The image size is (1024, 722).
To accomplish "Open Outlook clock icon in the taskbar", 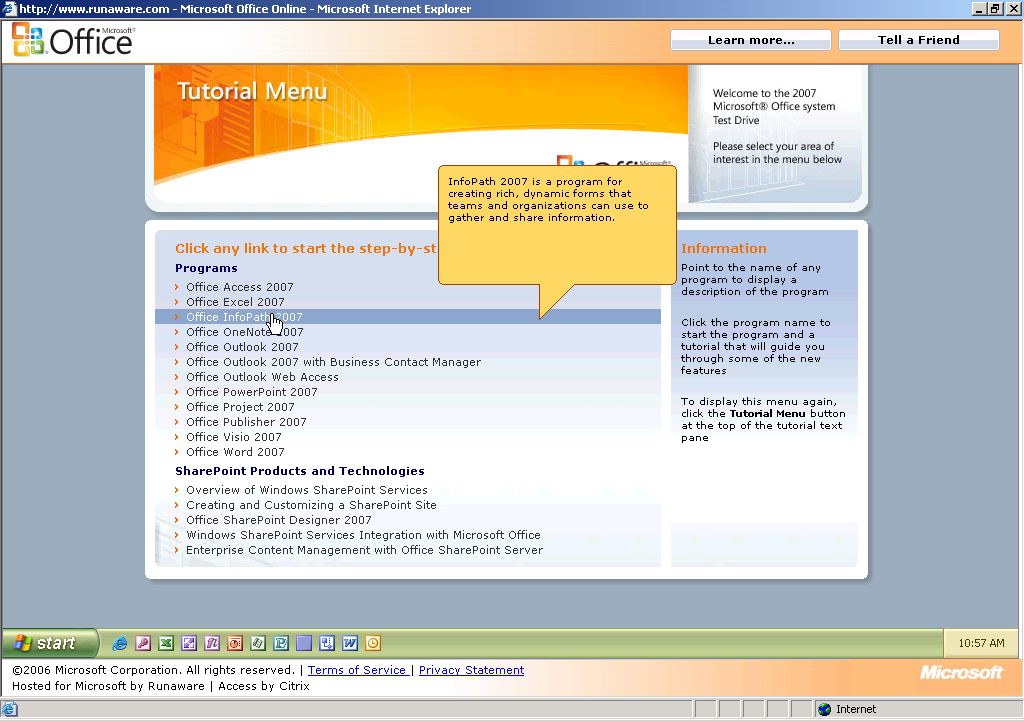I will (373, 643).
